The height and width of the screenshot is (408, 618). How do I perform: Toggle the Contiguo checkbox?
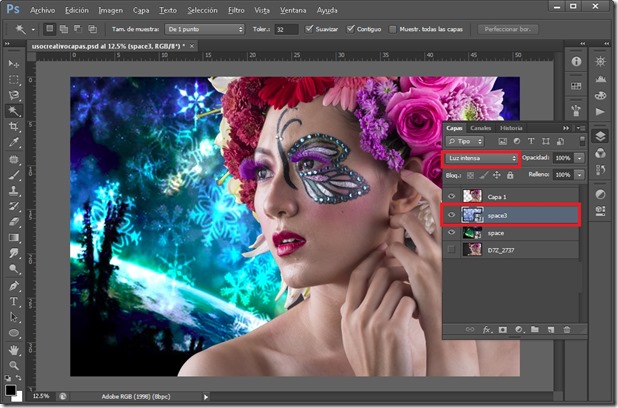(x=350, y=29)
